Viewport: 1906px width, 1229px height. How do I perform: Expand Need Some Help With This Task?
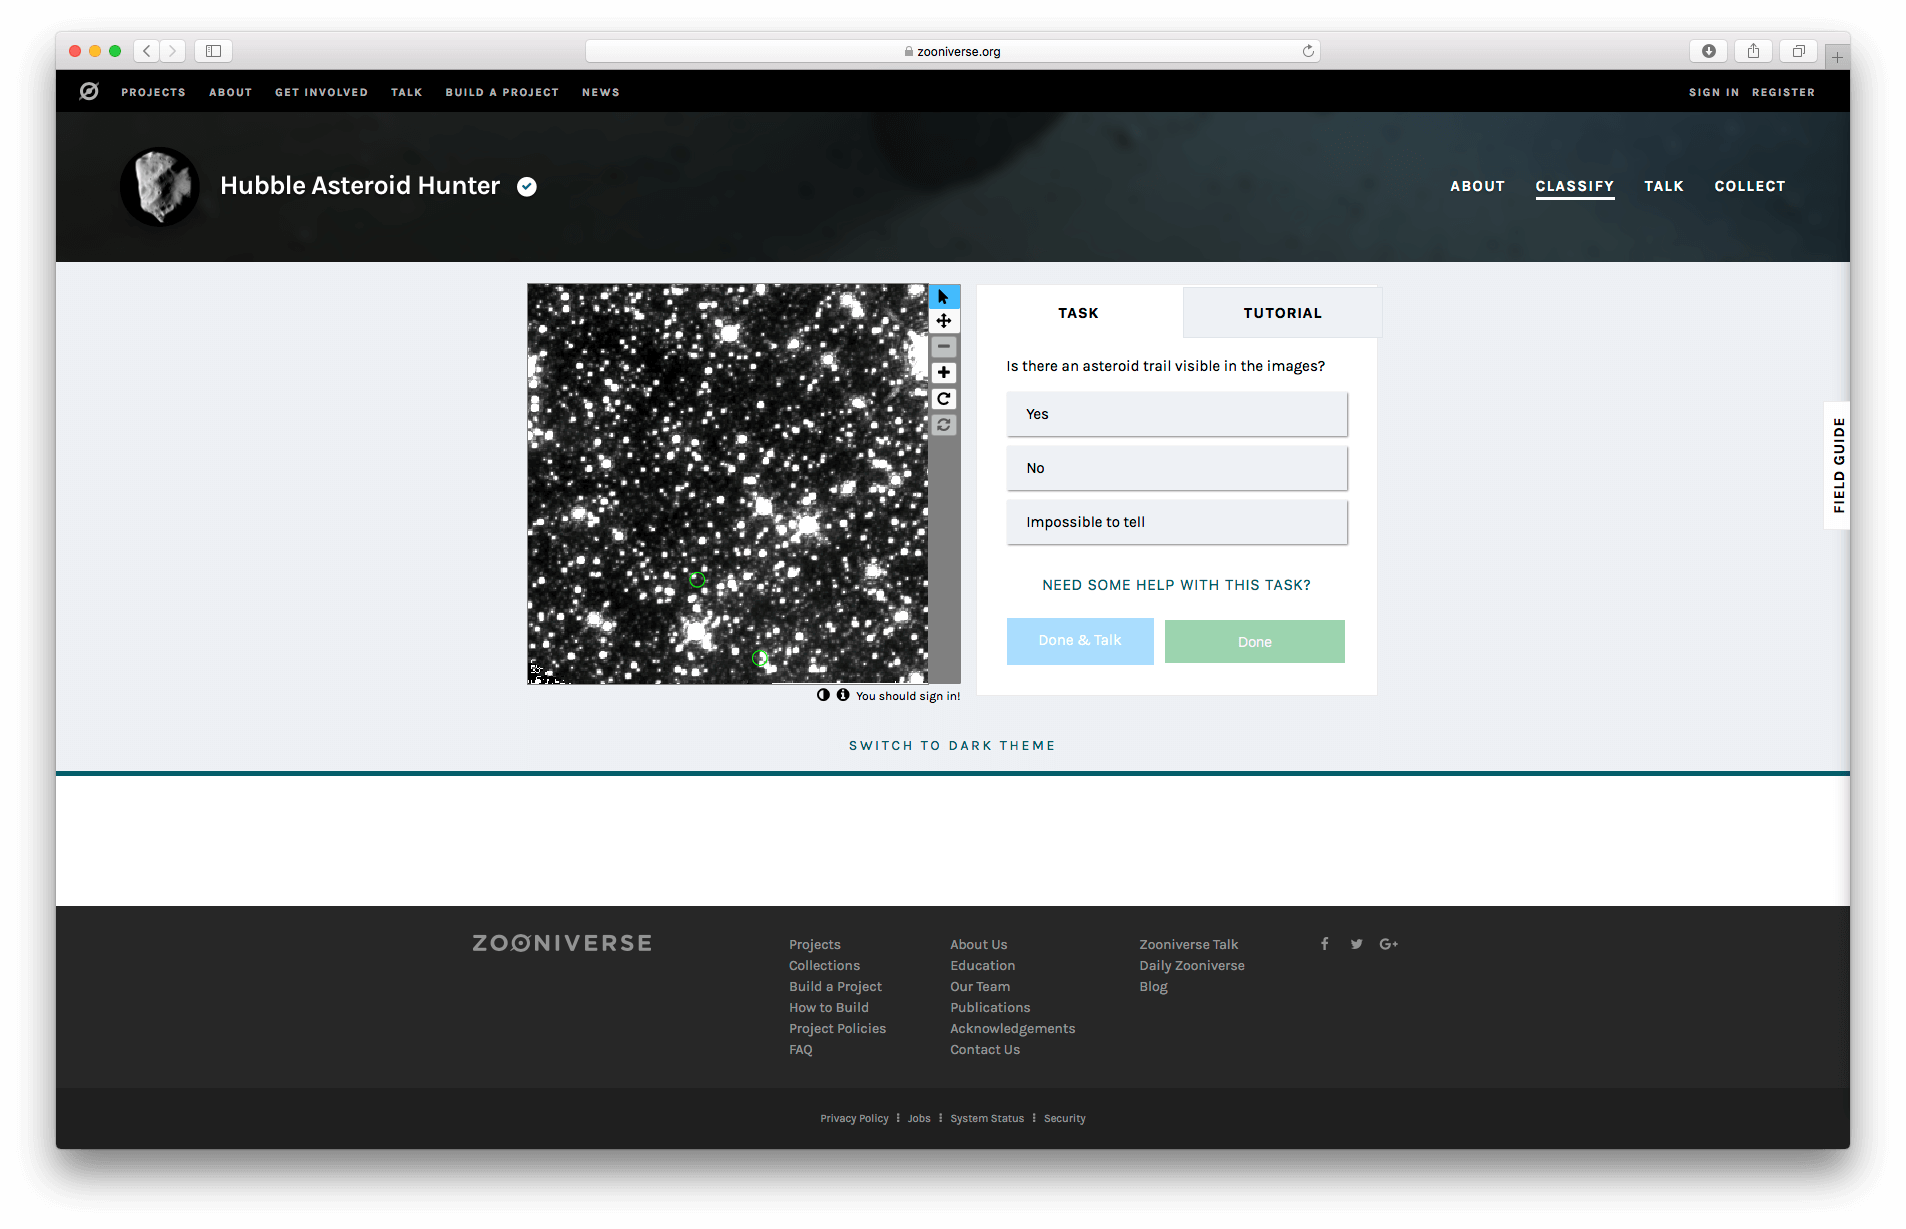coord(1176,585)
